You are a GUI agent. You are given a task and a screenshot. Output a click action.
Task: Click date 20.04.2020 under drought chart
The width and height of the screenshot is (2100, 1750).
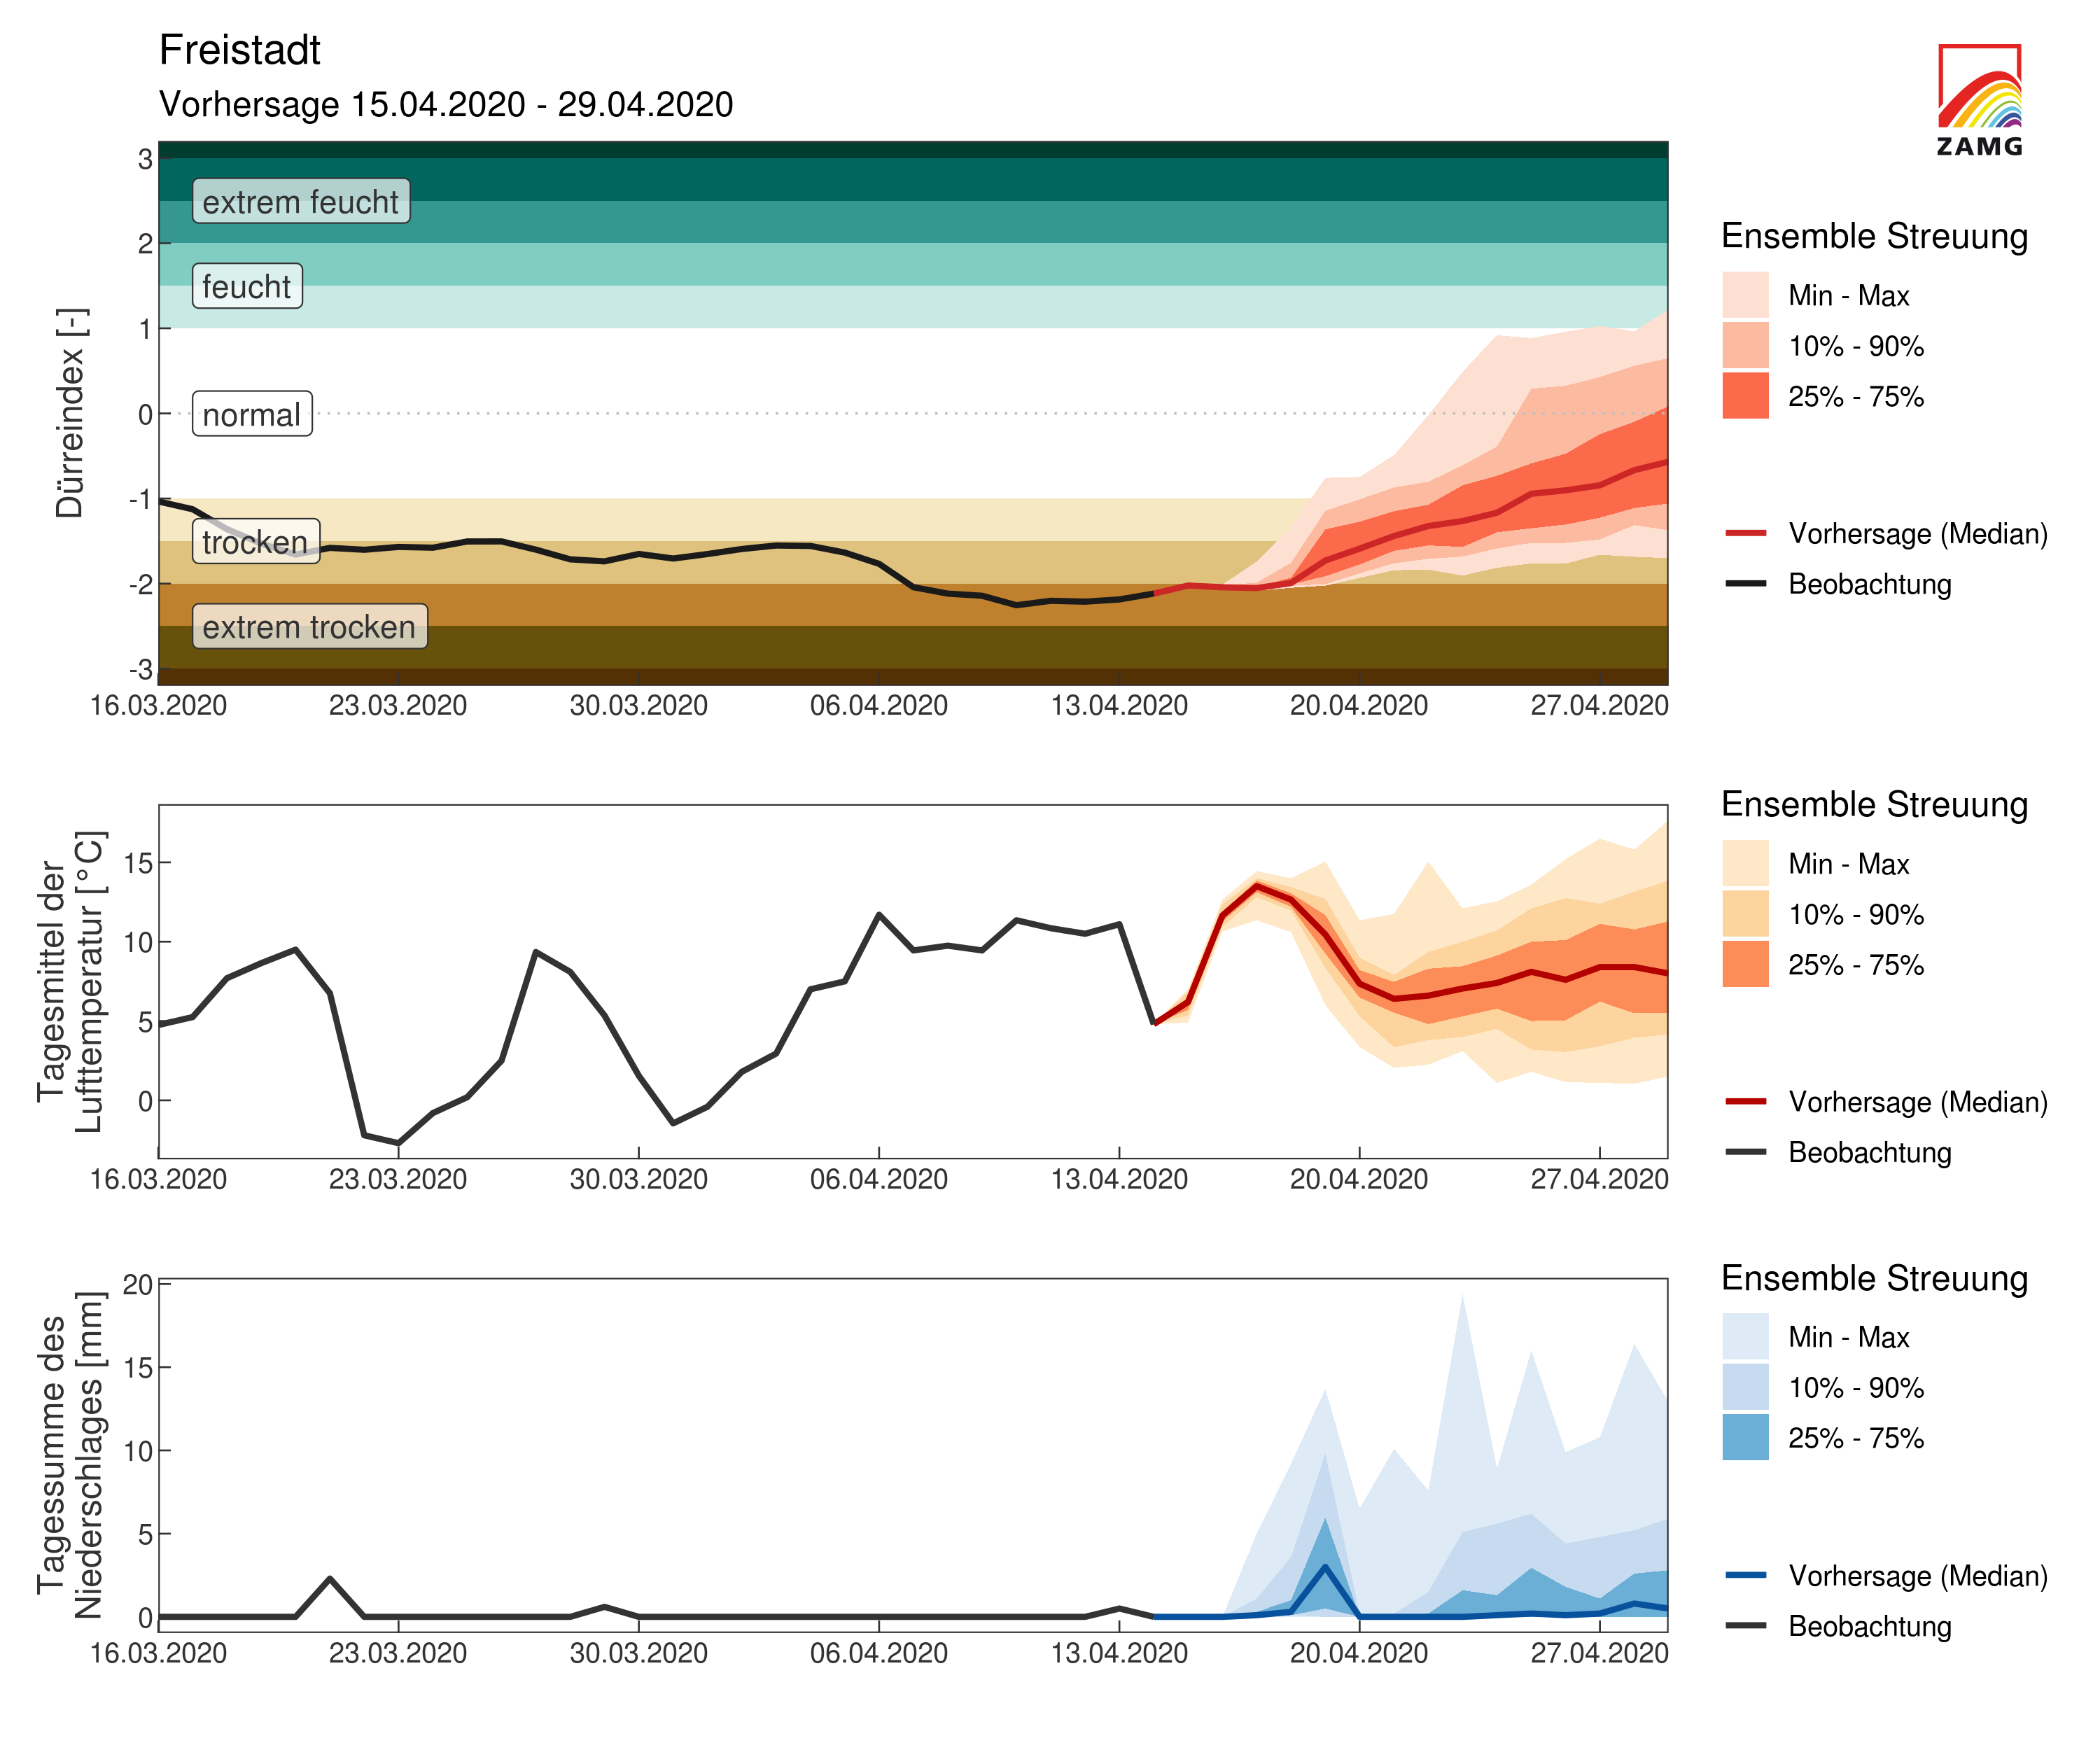click(x=1359, y=705)
